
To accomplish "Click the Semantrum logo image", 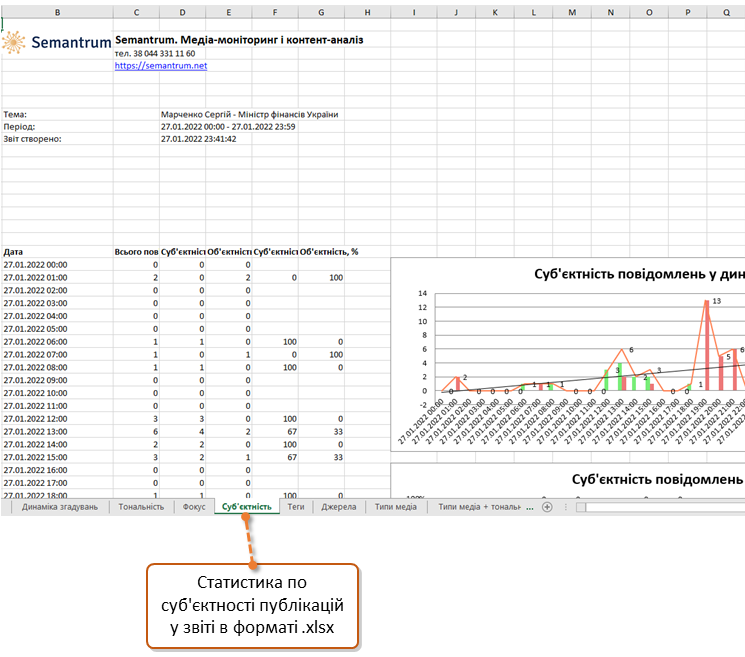I will (57, 42).
